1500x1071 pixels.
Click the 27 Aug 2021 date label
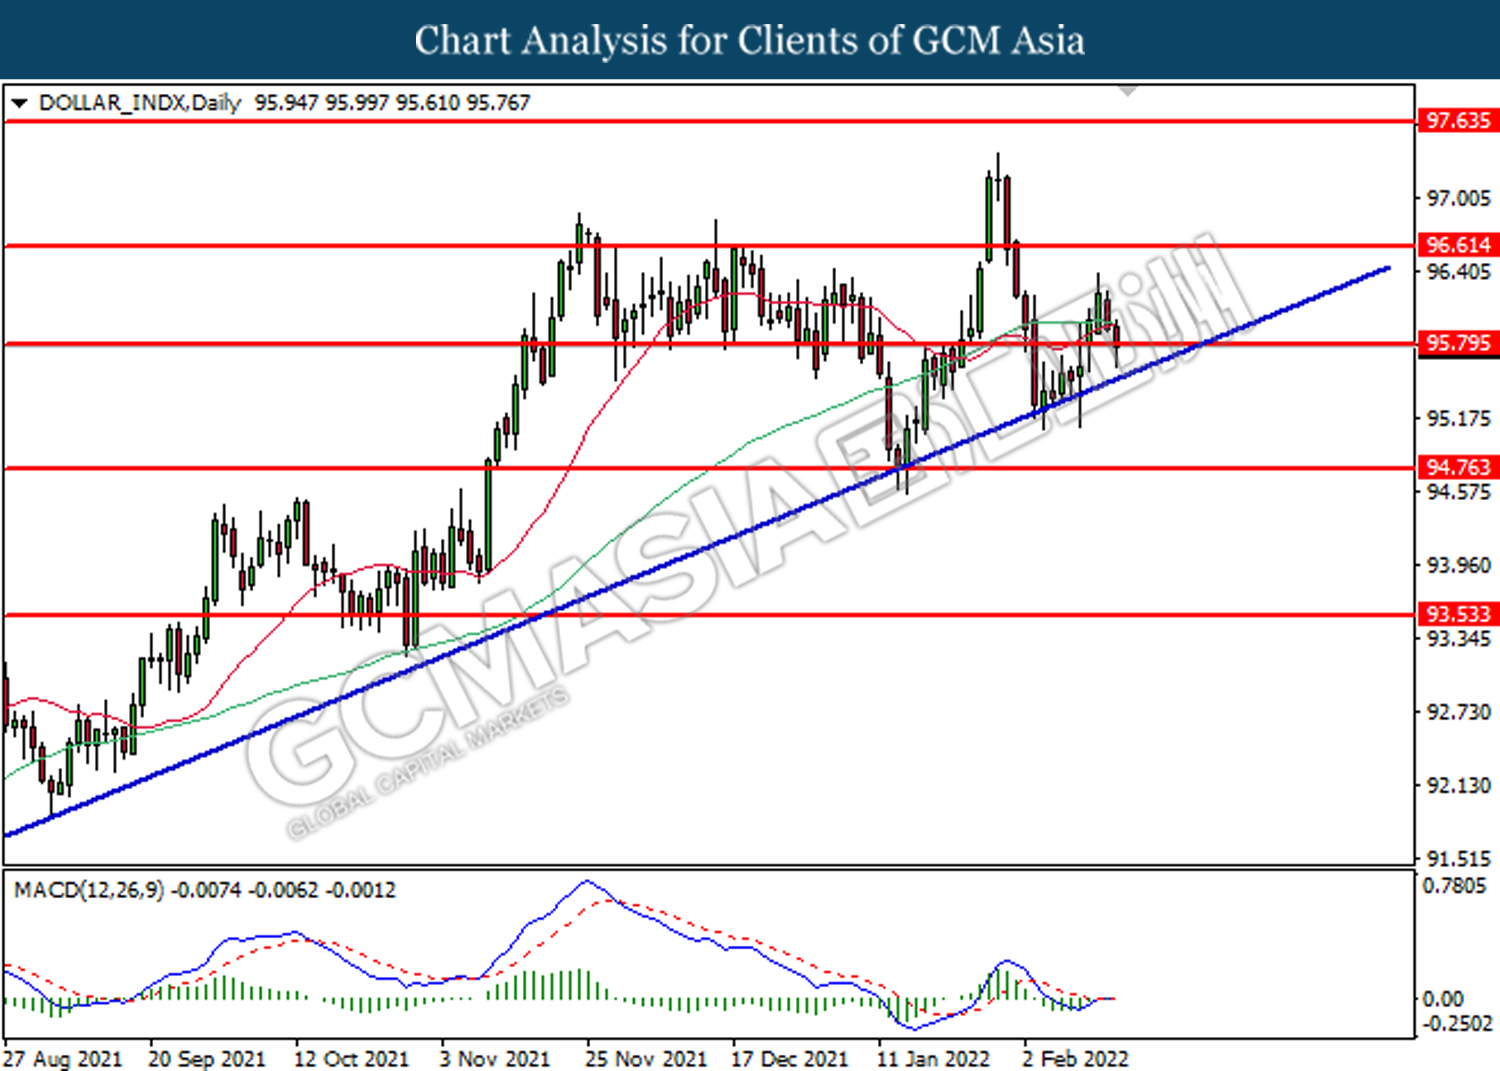[x=63, y=1059]
